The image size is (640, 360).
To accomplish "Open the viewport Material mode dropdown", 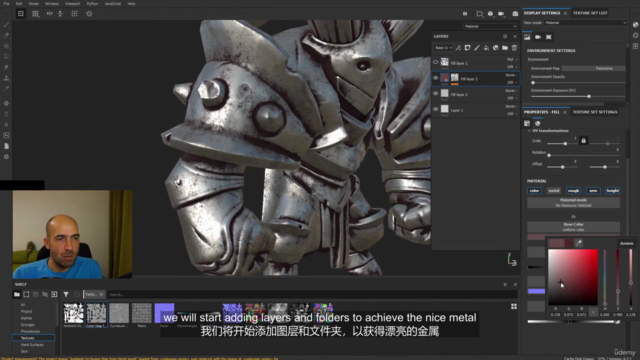I will pos(490,26).
